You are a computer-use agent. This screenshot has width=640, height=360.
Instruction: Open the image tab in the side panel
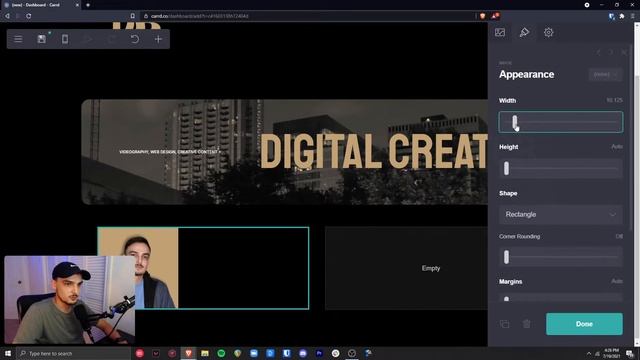[x=500, y=33]
